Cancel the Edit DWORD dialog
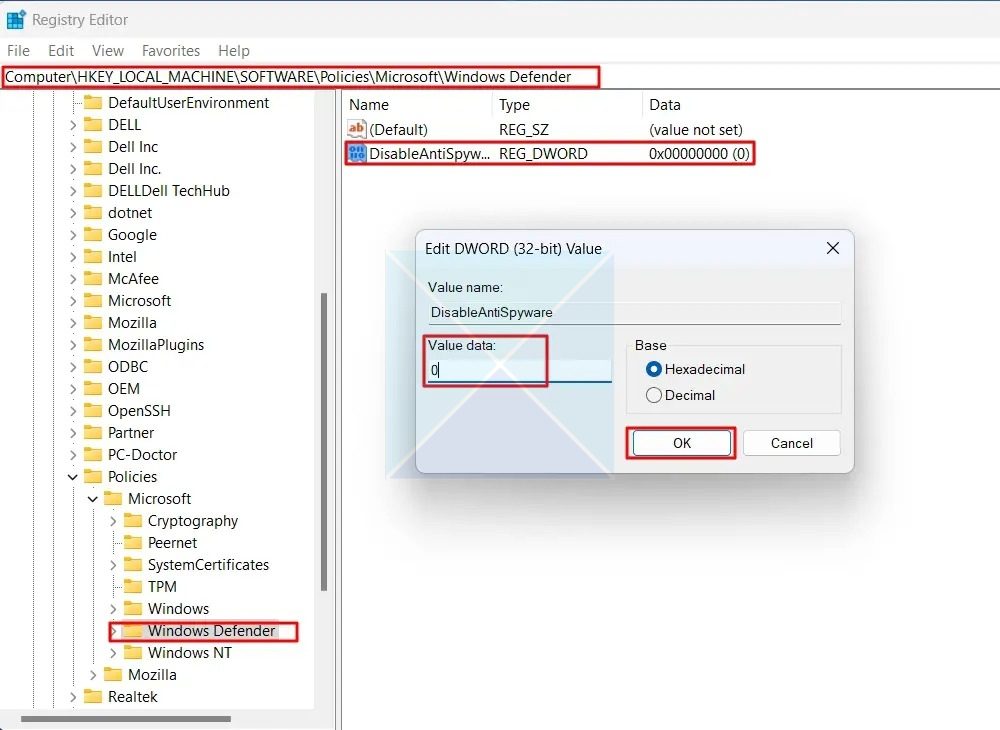1000x730 pixels. [x=790, y=442]
